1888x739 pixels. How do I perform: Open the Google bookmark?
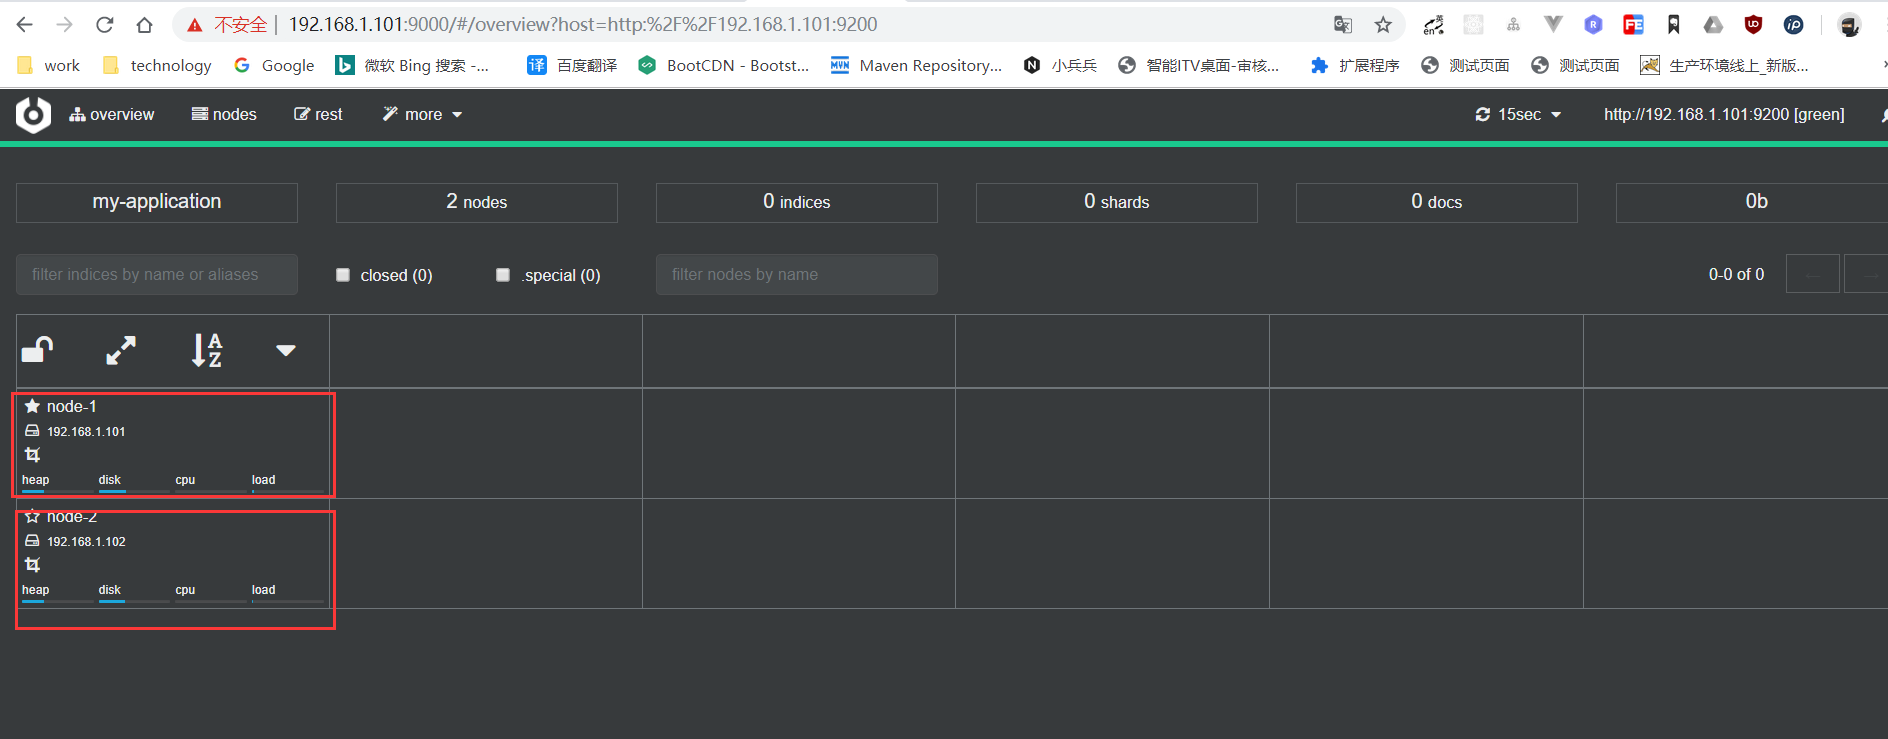274,66
